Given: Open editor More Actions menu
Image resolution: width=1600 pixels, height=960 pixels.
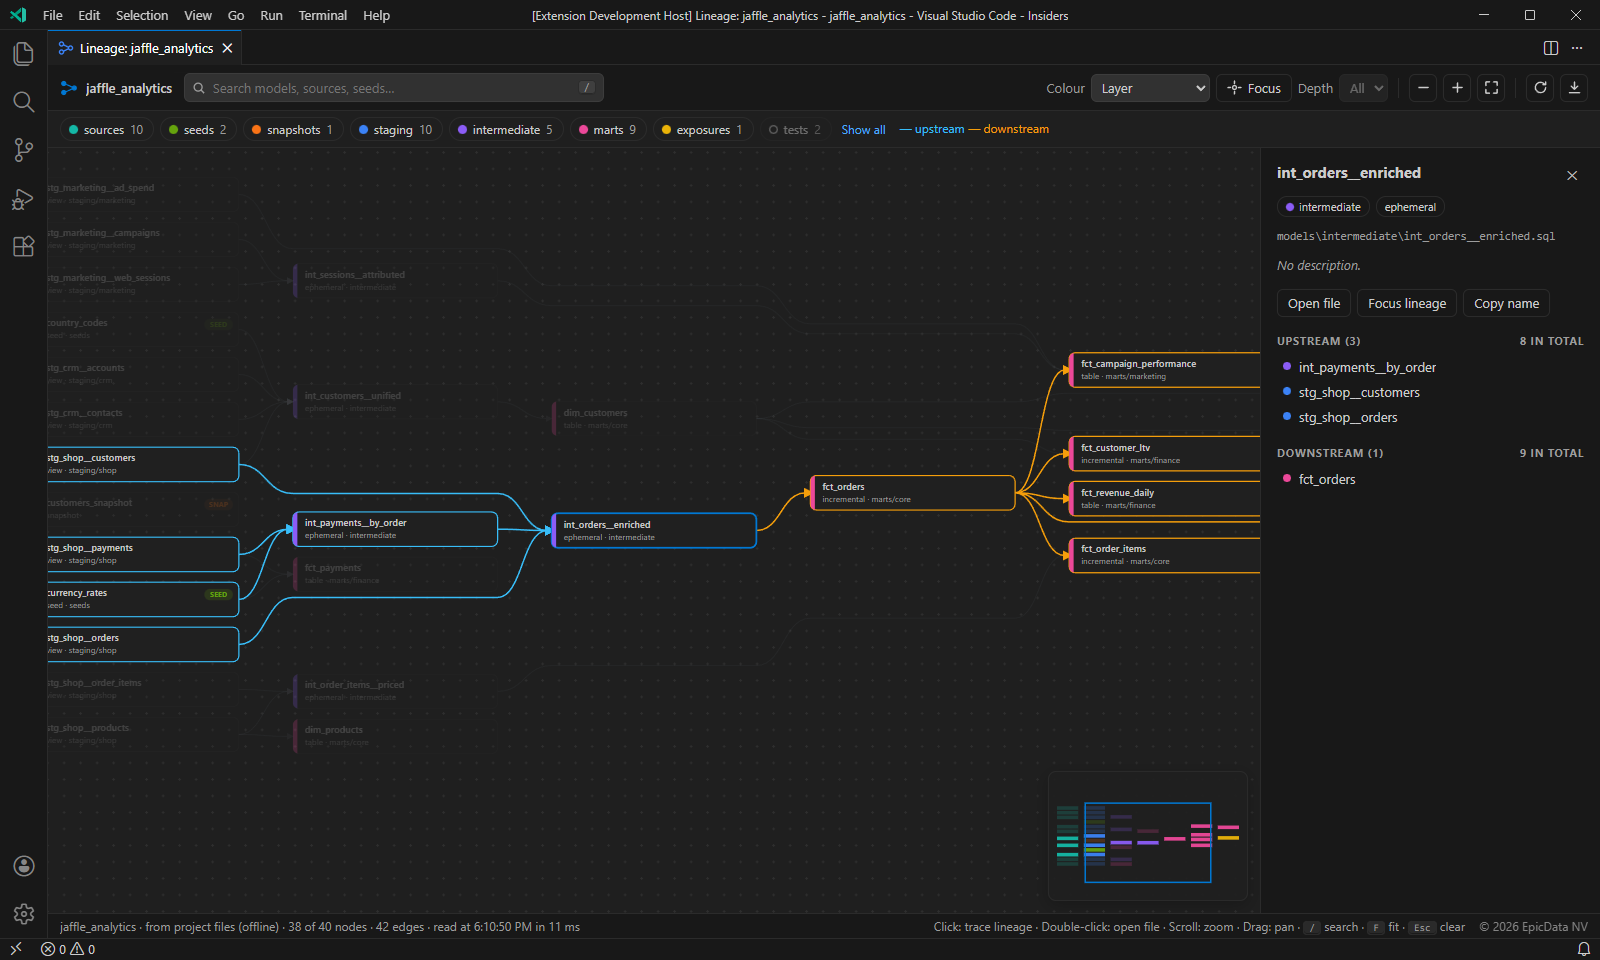Looking at the screenshot, I should coord(1577,48).
